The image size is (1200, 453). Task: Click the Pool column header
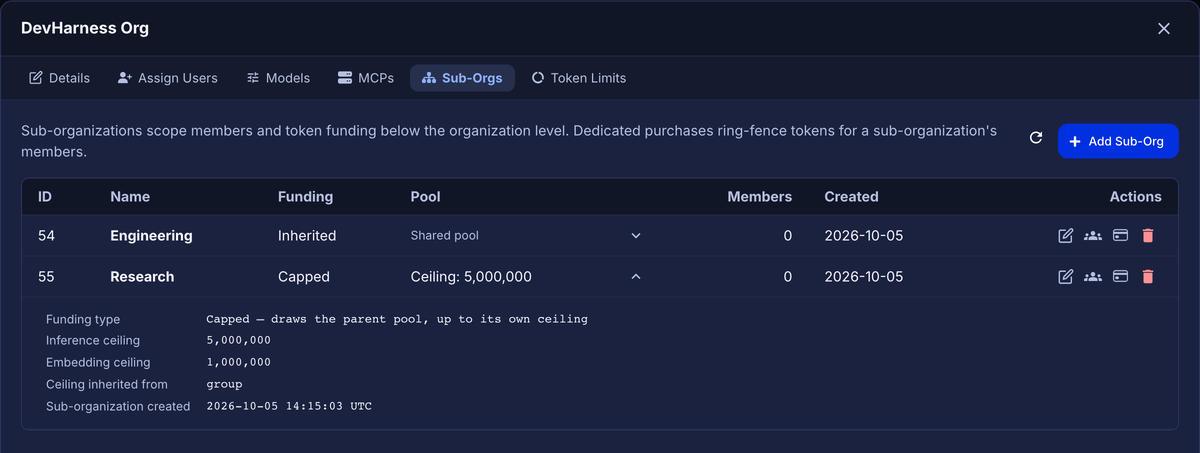(426, 197)
